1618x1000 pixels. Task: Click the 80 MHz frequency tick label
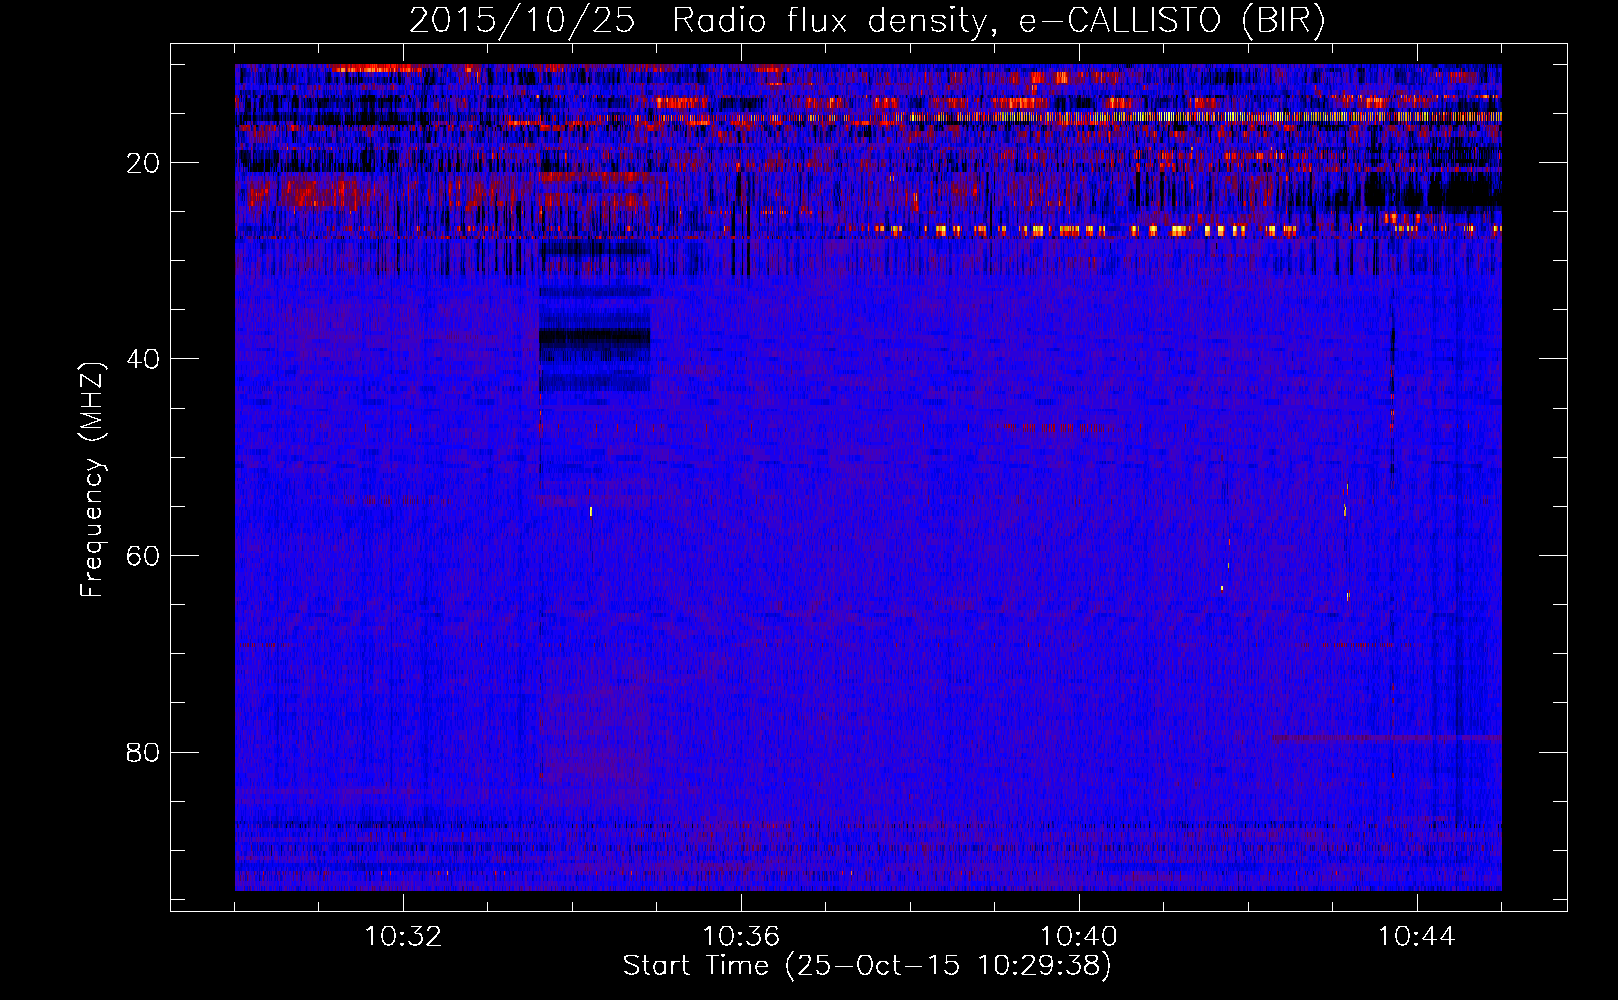pyautogui.click(x=144, y=752)
